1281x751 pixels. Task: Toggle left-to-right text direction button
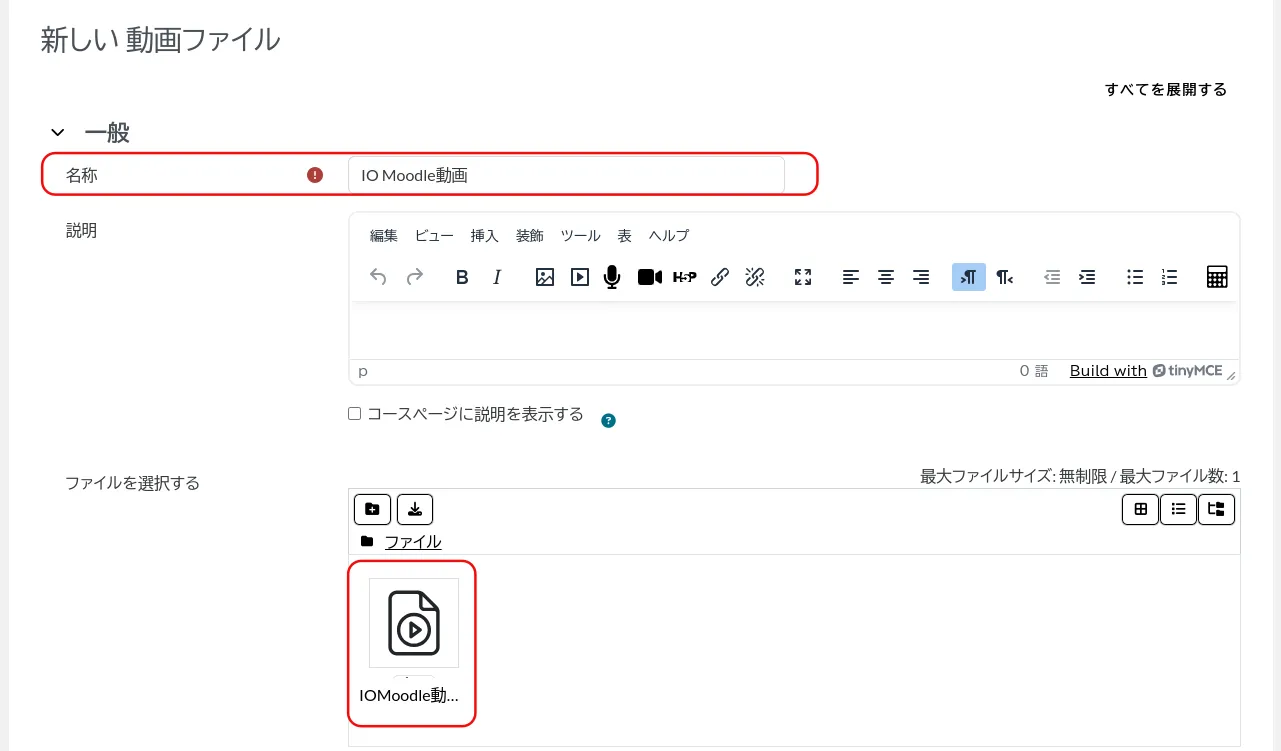[968, 278]
